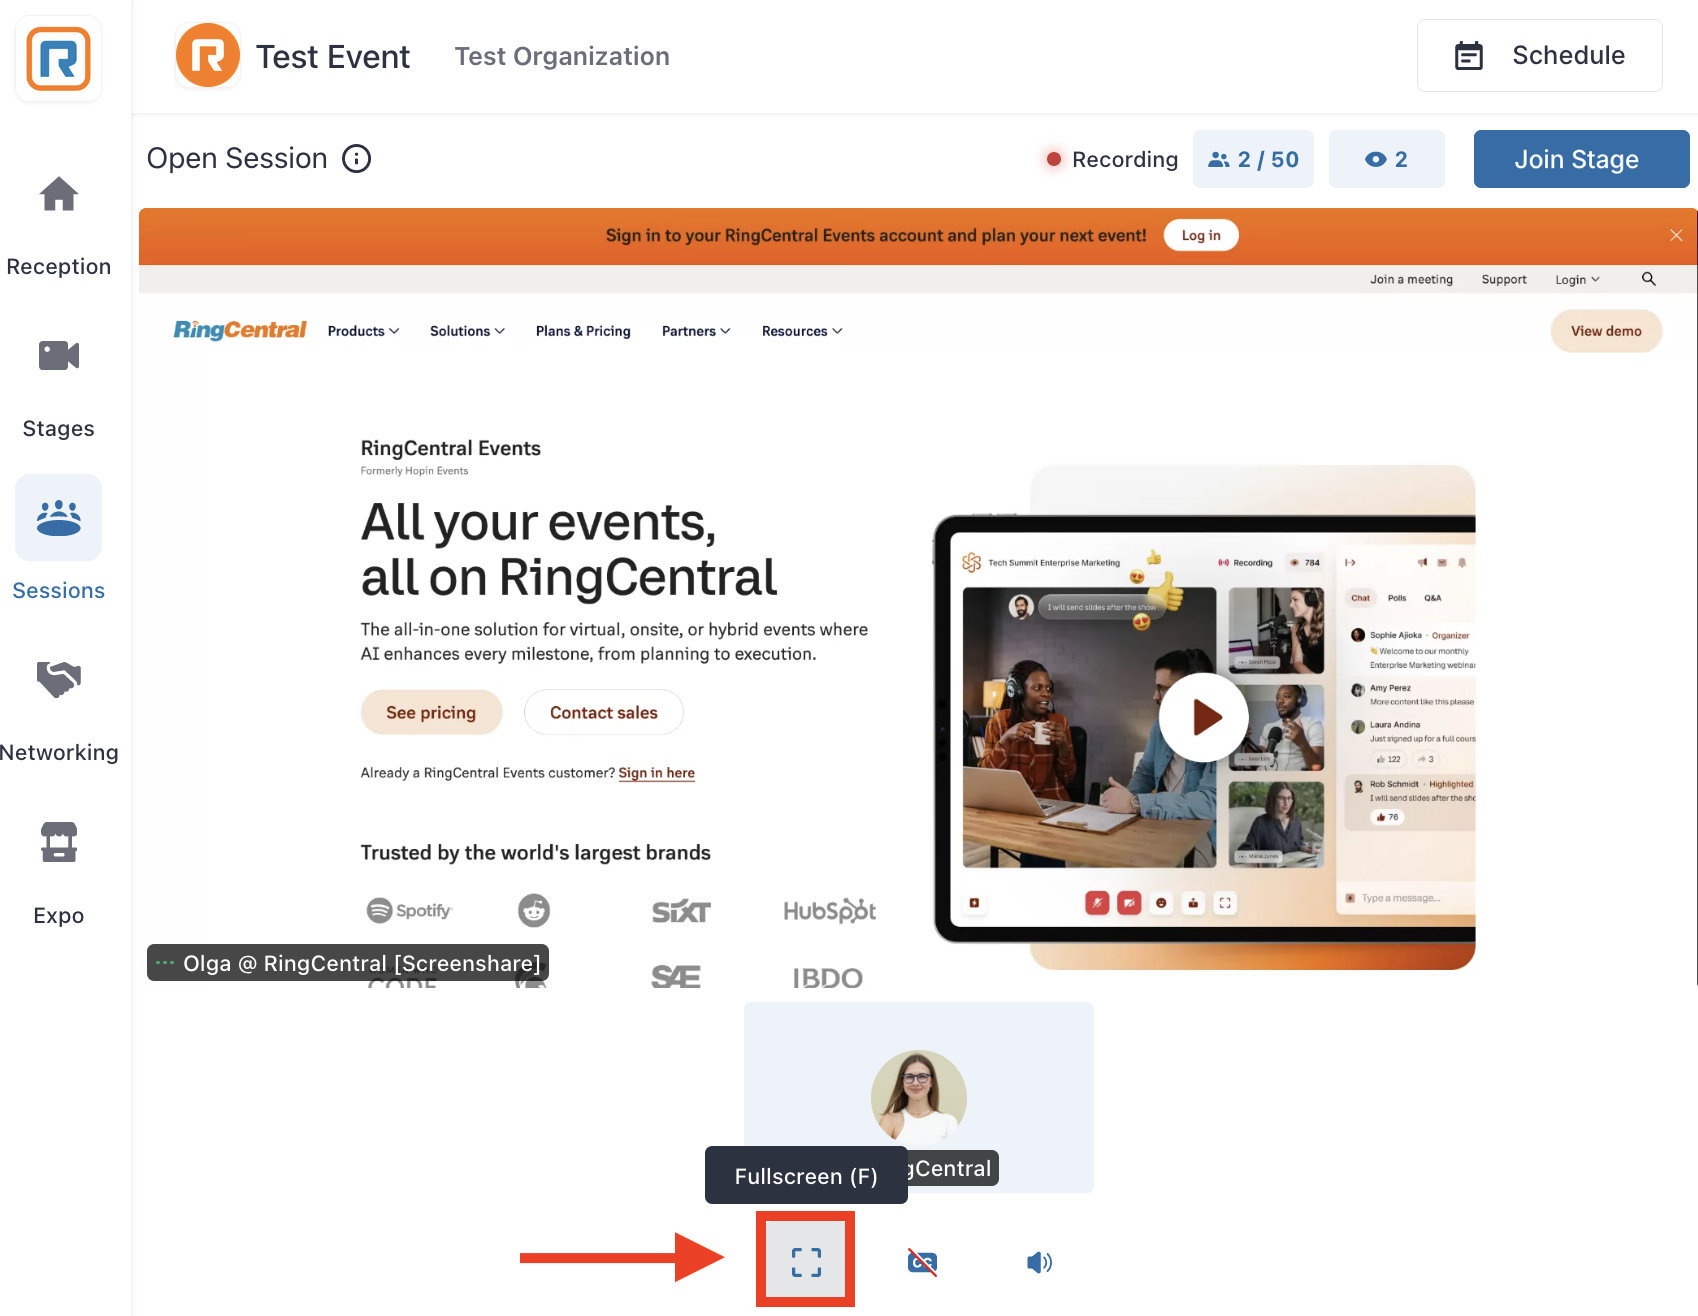Toggle closed captions icon

click(923, 1262)
